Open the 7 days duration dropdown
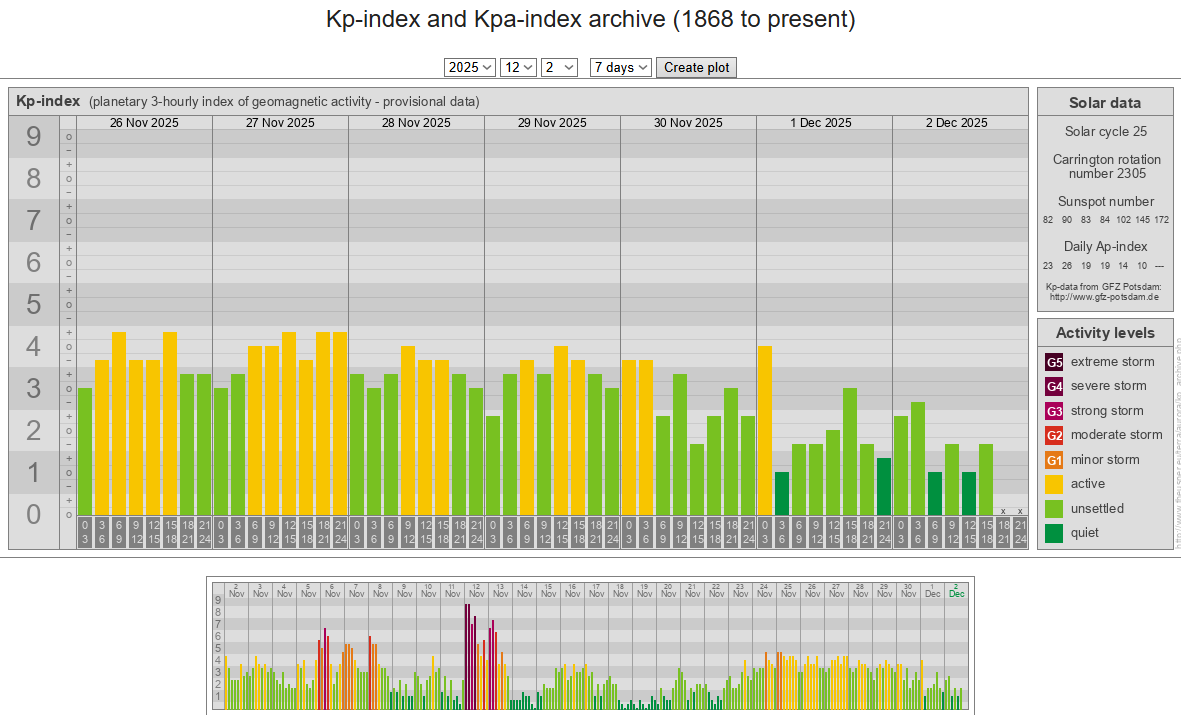This screenshot has width=1181, height=715. tap(620, 67)
